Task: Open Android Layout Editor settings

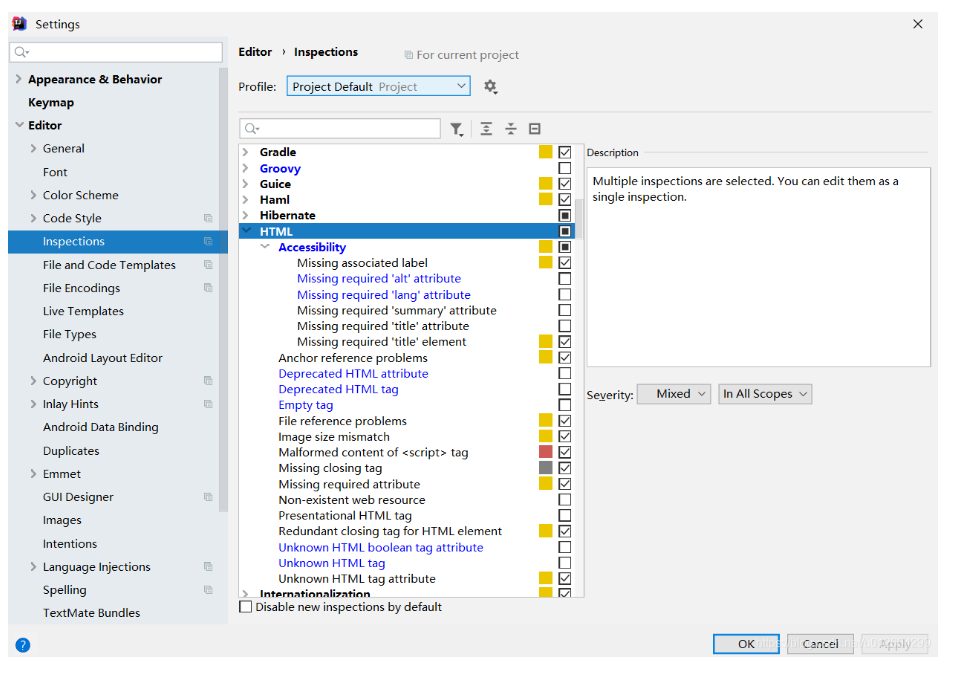Action: tap(103, 358)
